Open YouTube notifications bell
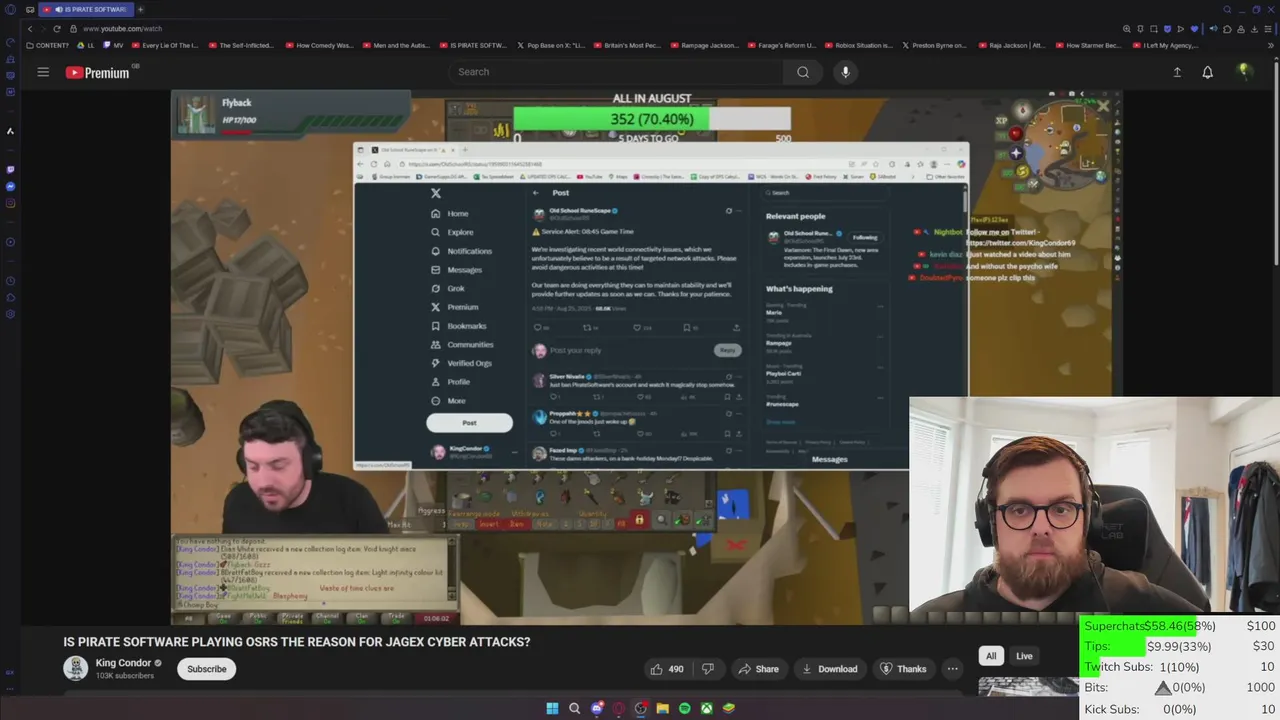Image resolution: width=1280 pixels, height=720 pixels. (1207, 72)
